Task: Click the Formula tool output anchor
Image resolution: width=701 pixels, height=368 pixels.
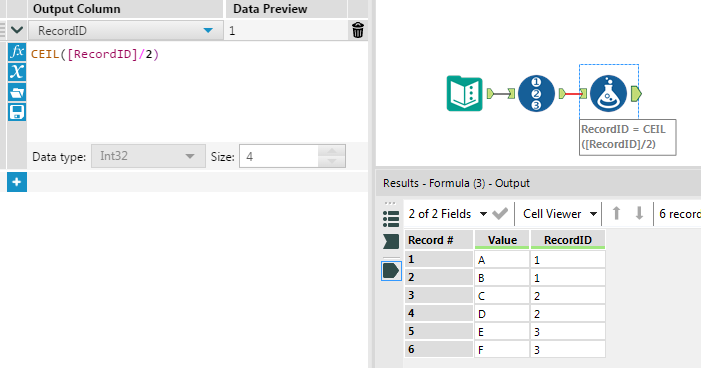Action: (x=637, y=93)
